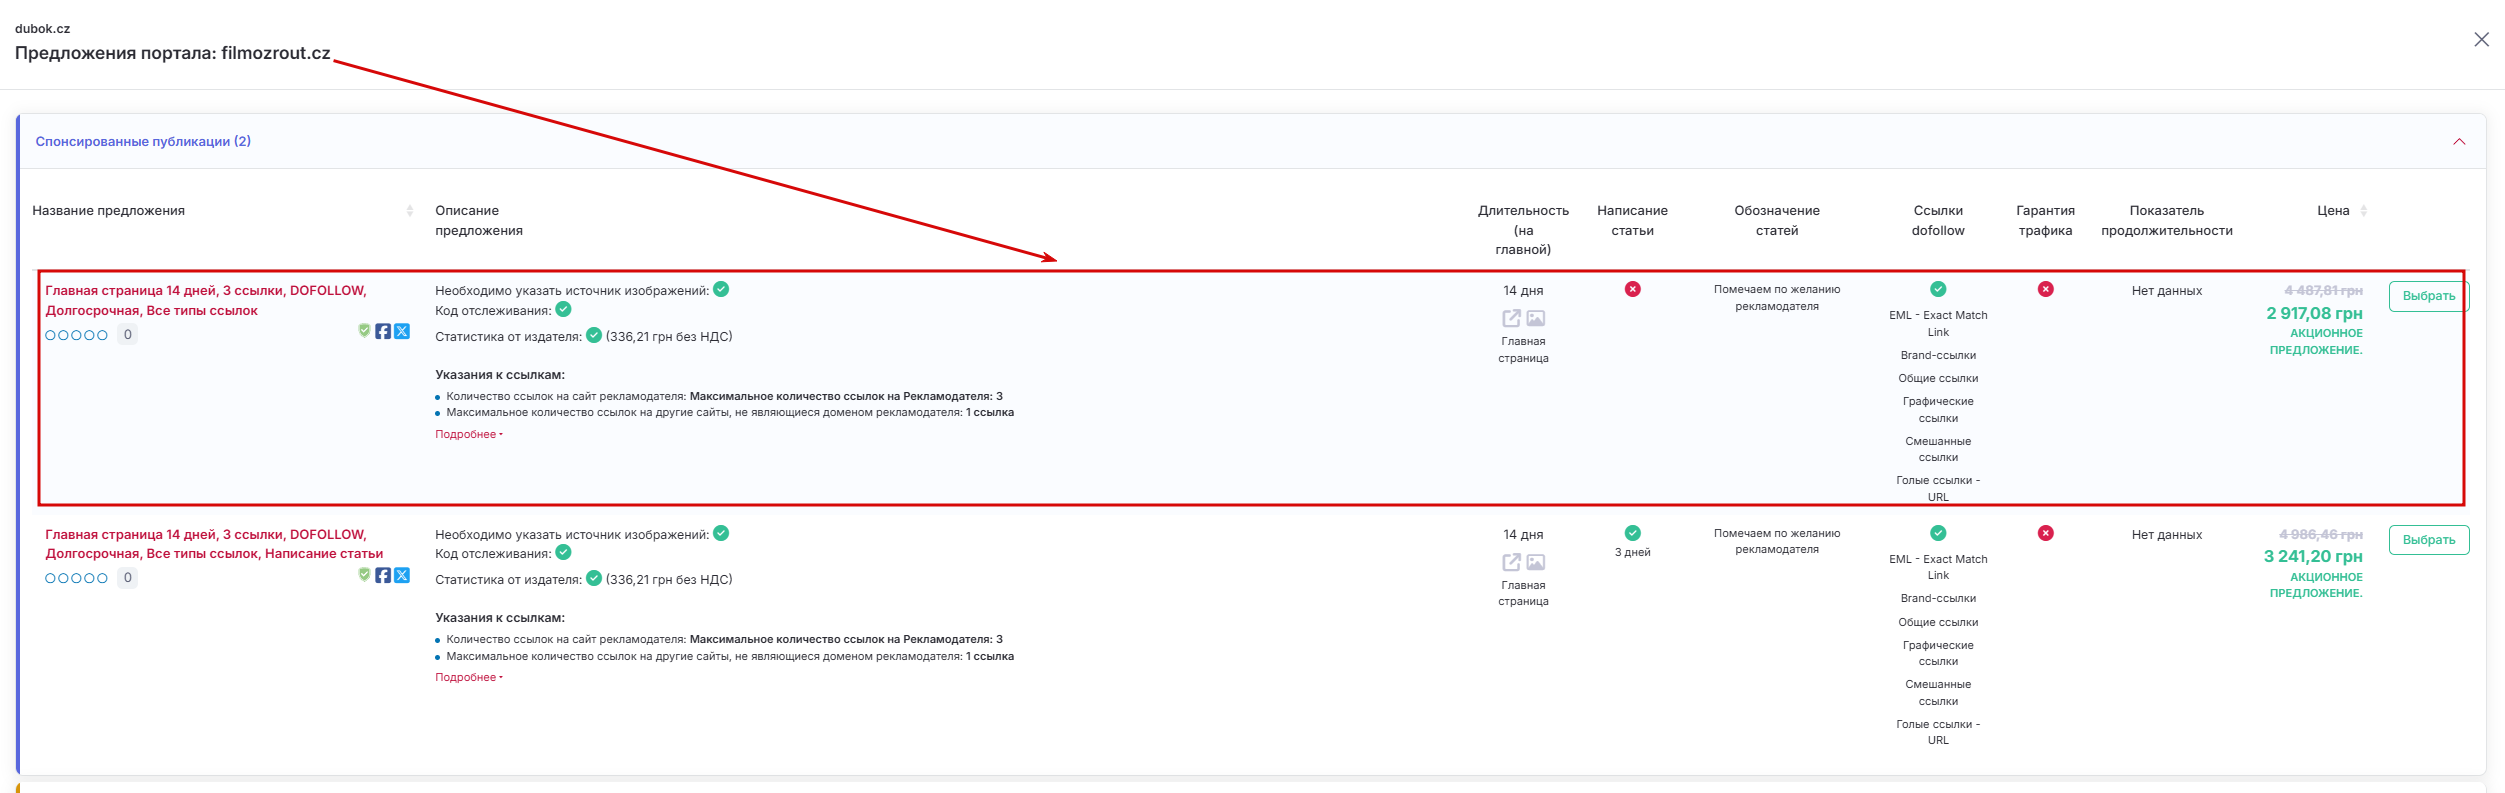Viewport: 2505px width, 793px height.
Task: Close the portal offers dialog
Action: pos(2481,40)
